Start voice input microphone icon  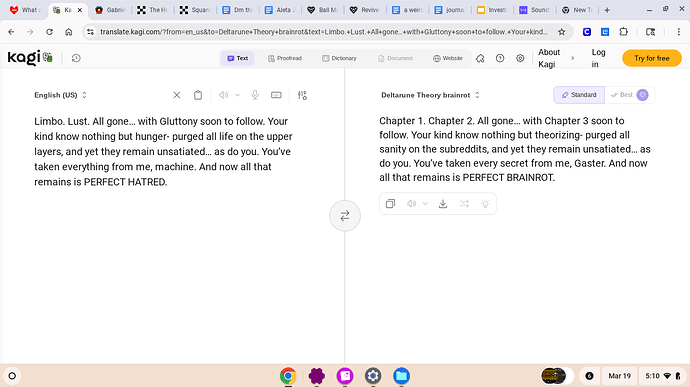click(255, 95)
